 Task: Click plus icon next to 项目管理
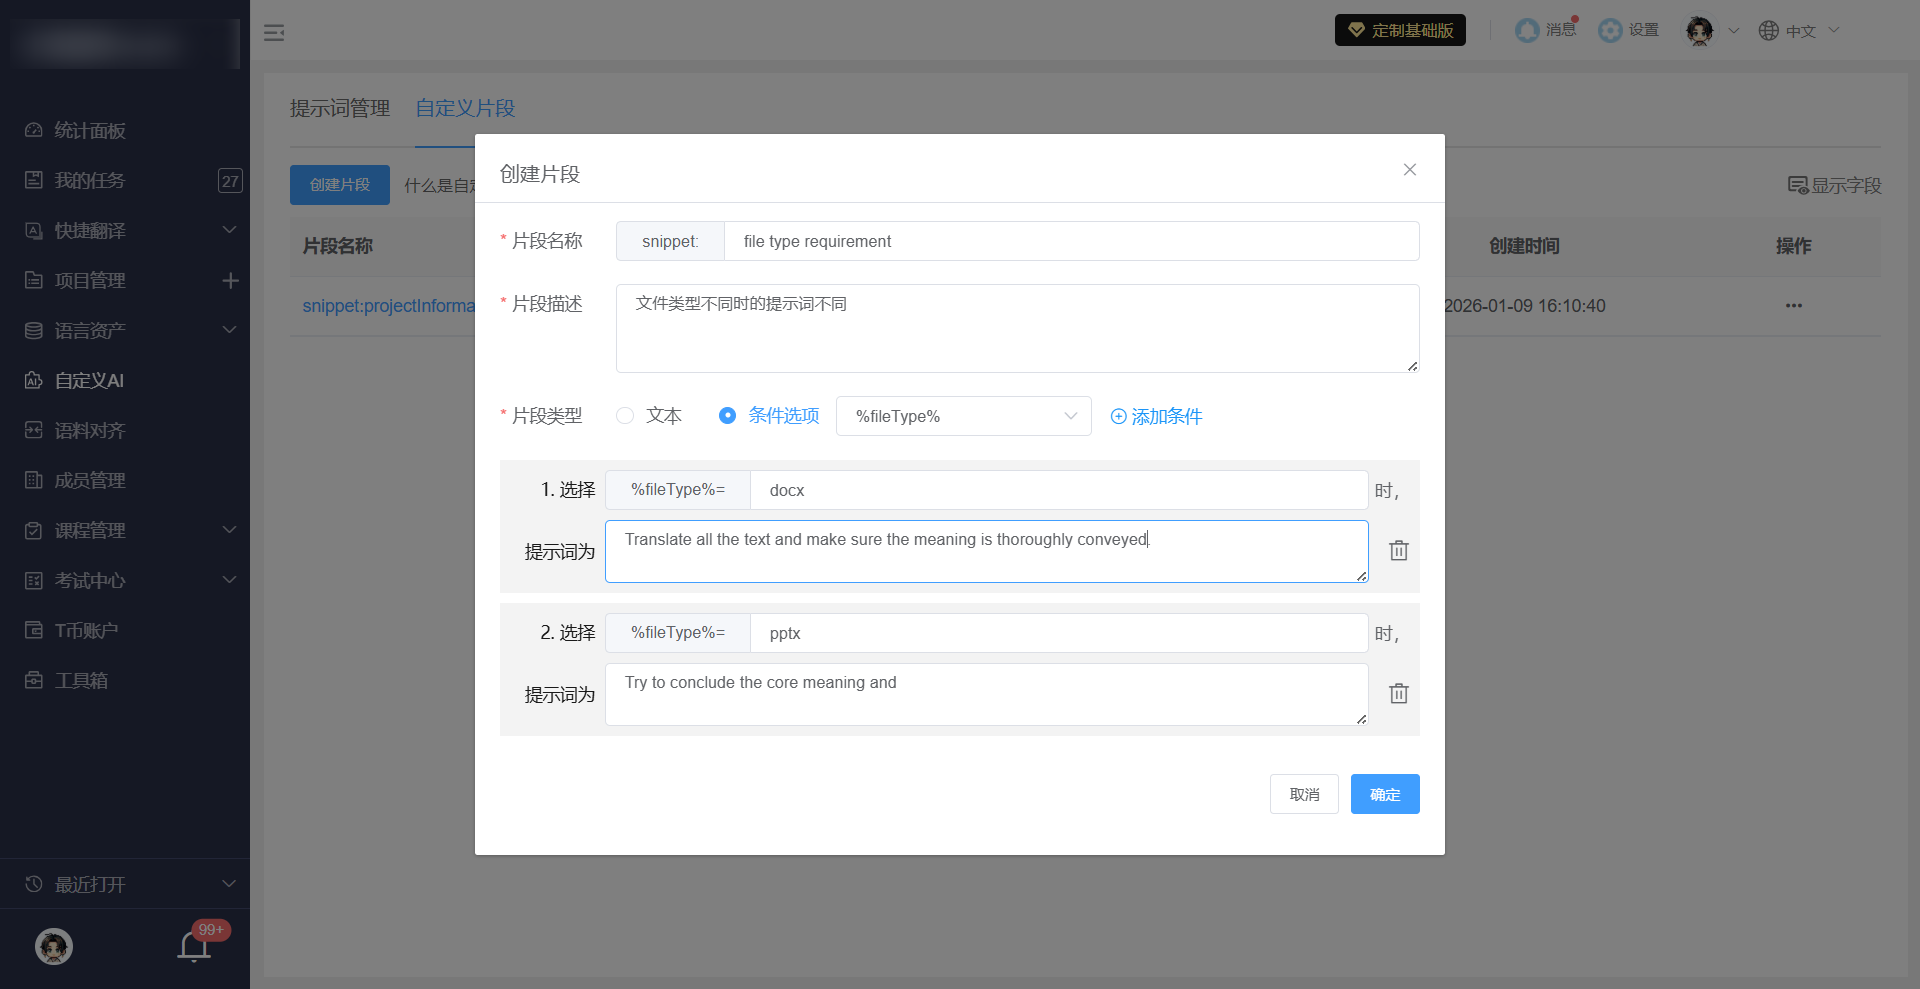pyautogui.click(x=230, y=281)
